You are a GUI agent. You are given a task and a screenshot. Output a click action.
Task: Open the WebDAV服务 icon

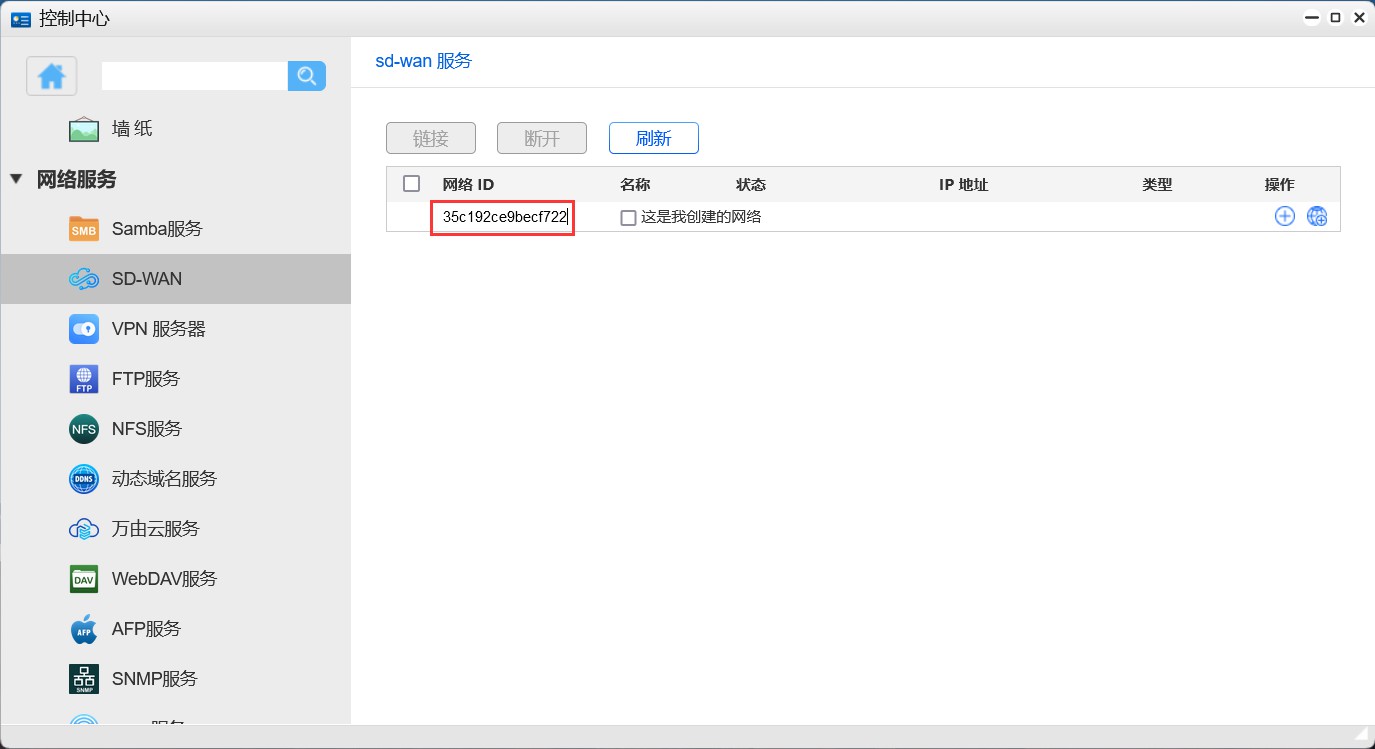83,578
